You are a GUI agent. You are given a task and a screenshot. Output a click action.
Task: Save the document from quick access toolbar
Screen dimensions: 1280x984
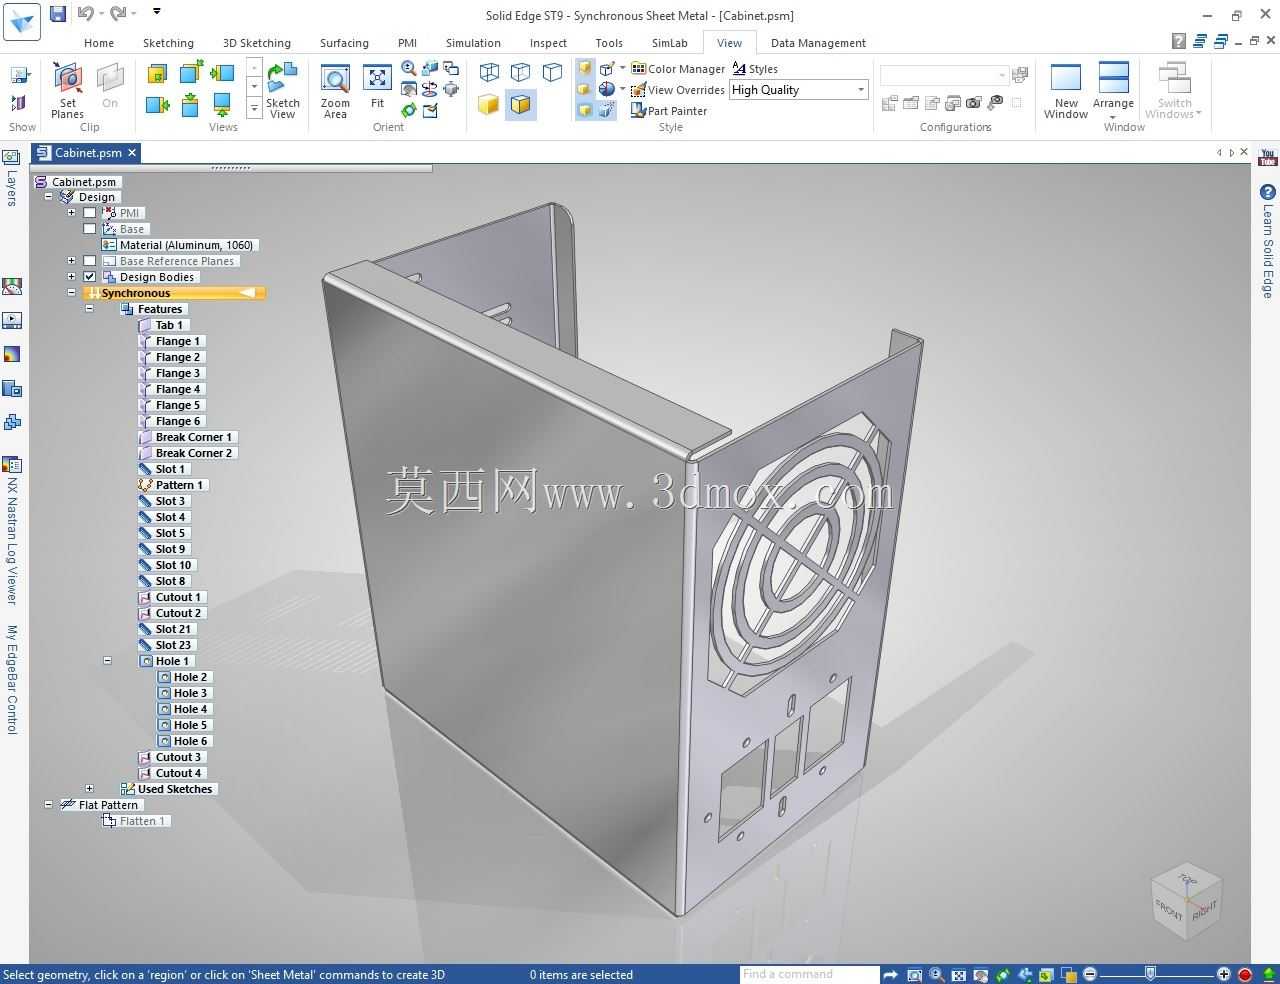[58, 13]
